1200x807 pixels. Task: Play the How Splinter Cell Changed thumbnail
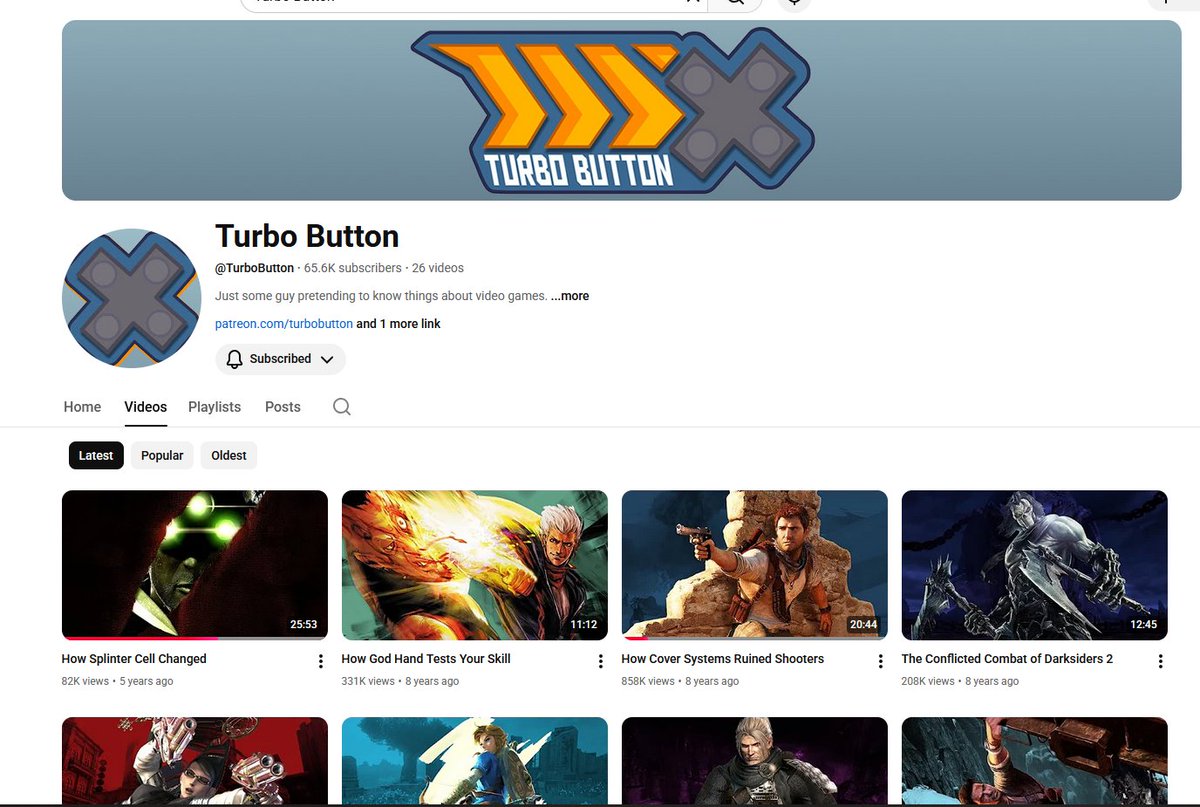click(x=195, y=565)
